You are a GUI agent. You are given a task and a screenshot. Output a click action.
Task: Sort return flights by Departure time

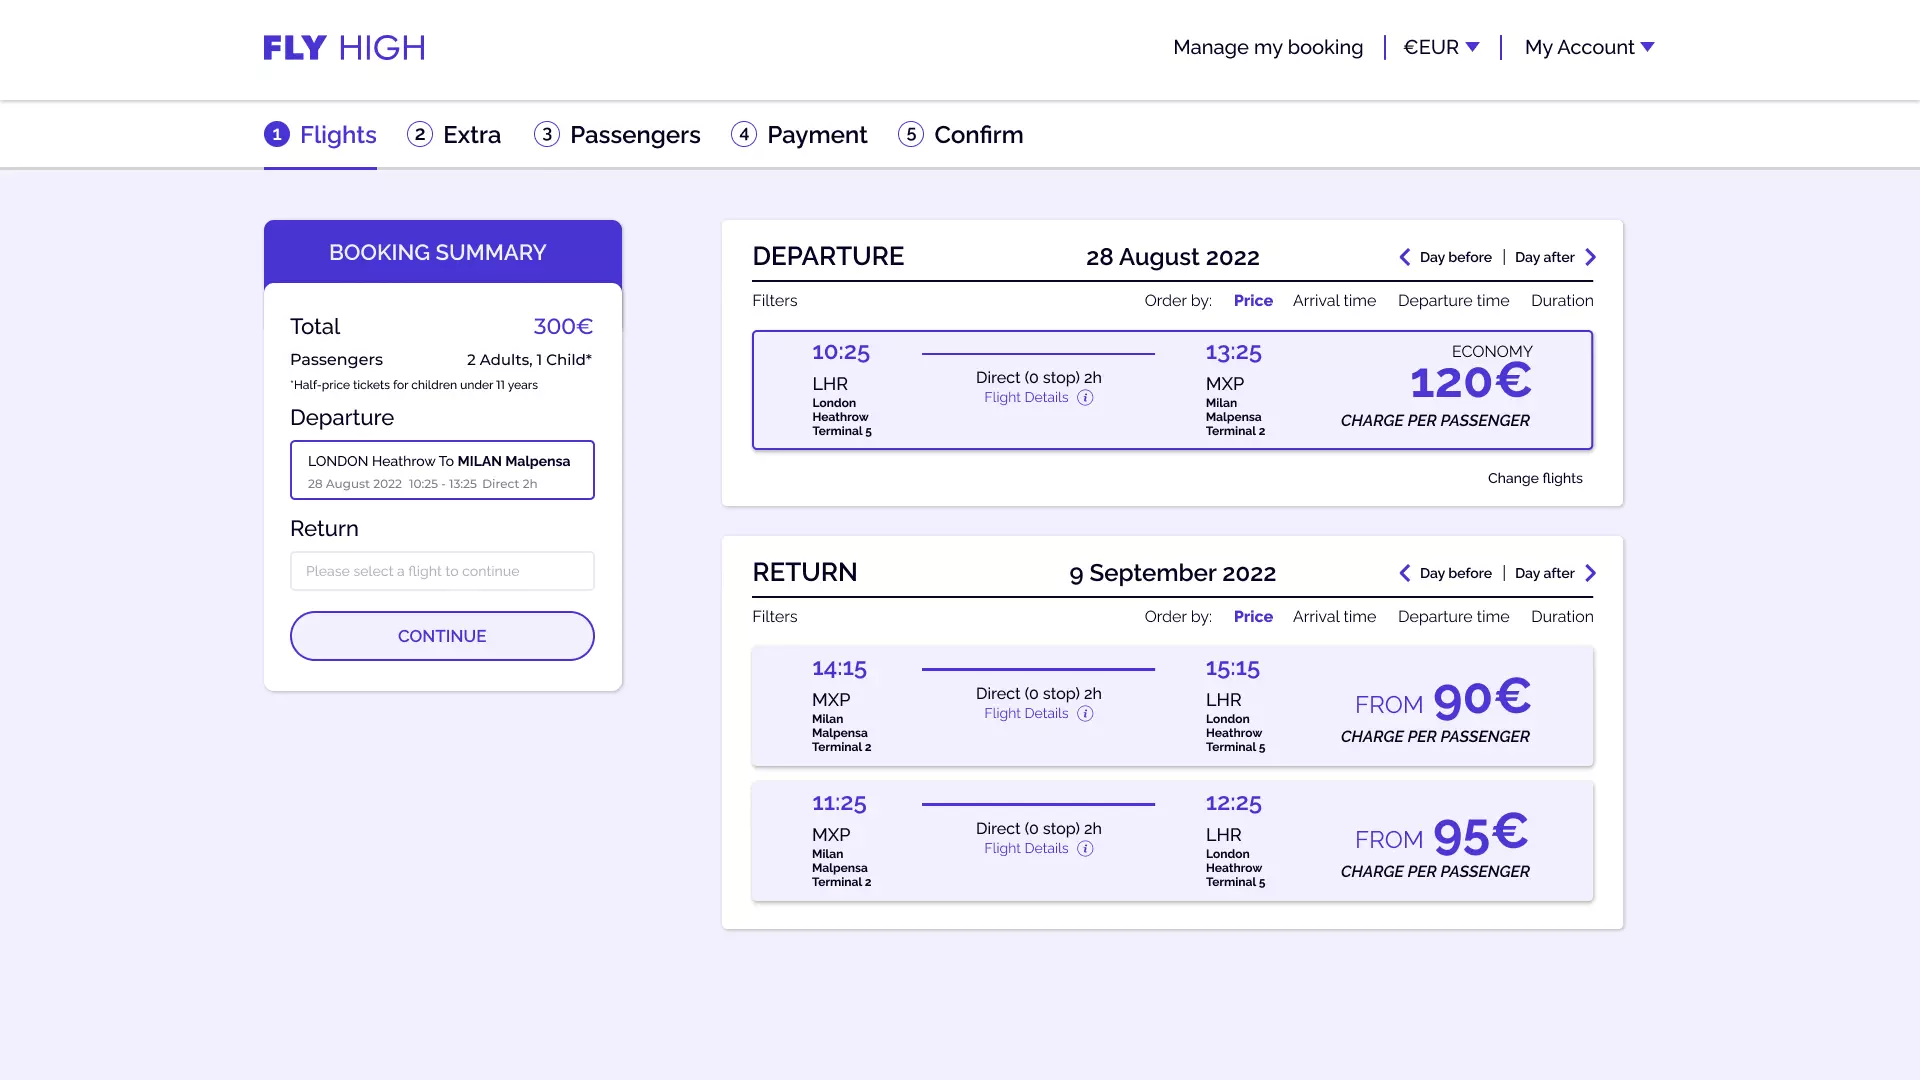point(1453,617)
